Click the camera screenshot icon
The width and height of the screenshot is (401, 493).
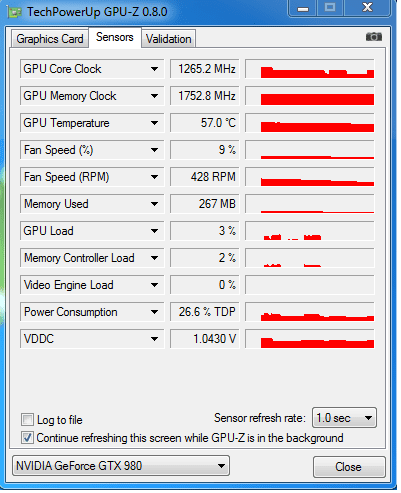pos(374,37)
